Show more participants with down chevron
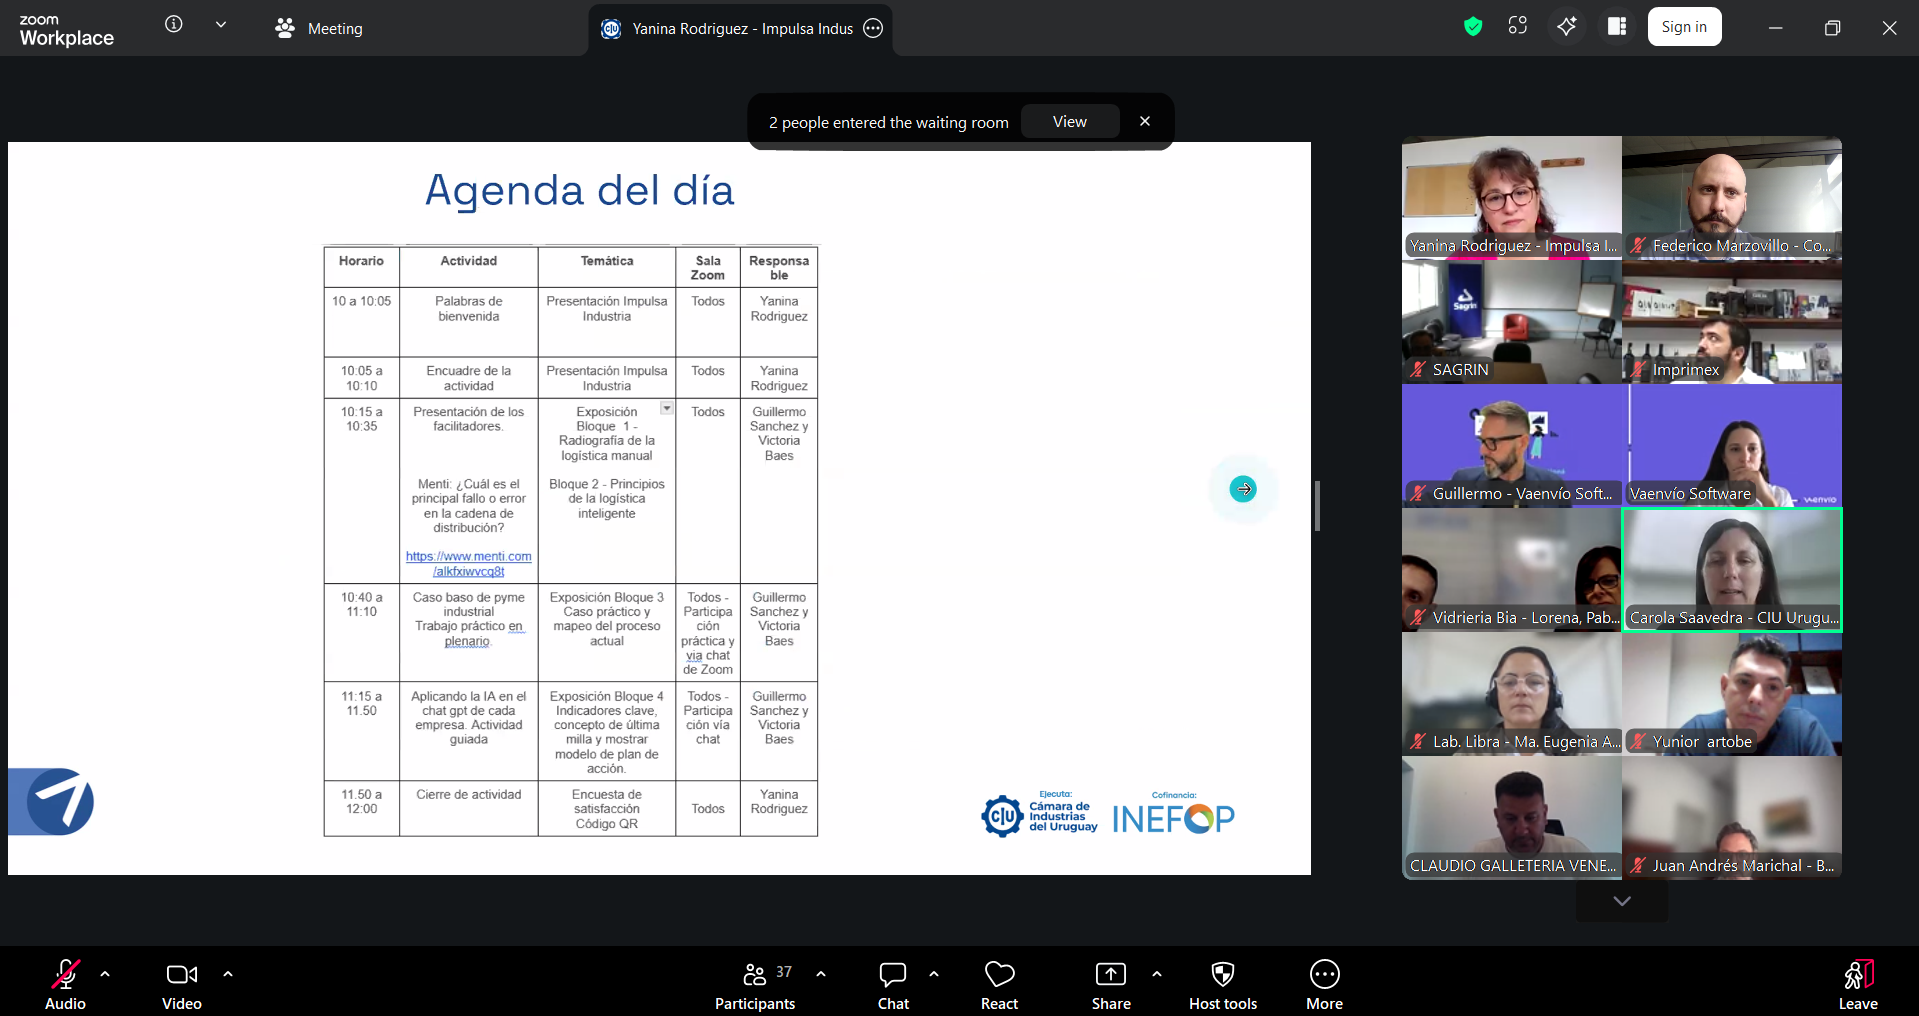Image resolution: width=1919 pixels, height=1016 pixels. 1621,901
